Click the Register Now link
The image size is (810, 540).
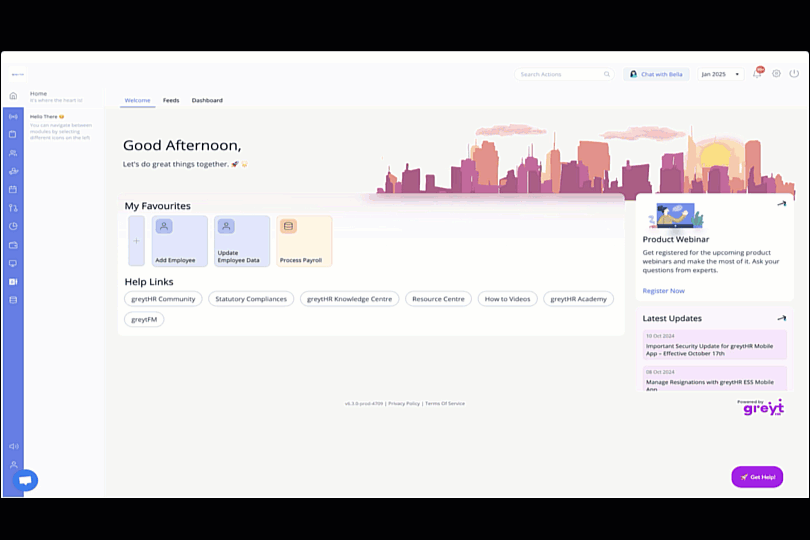663,291
